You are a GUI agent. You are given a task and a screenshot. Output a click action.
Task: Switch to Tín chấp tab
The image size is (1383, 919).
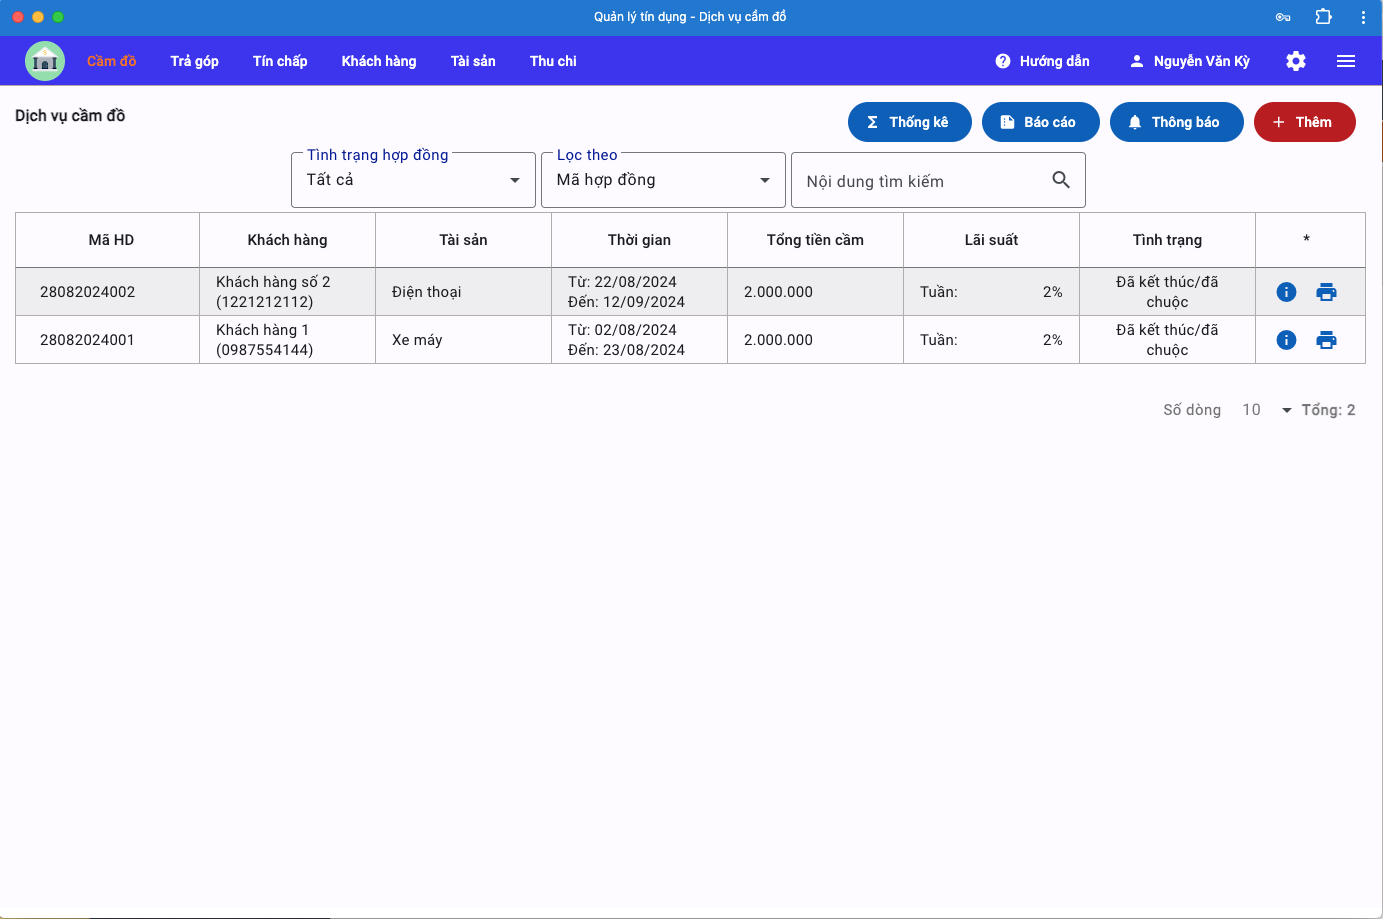coord(280,61)
